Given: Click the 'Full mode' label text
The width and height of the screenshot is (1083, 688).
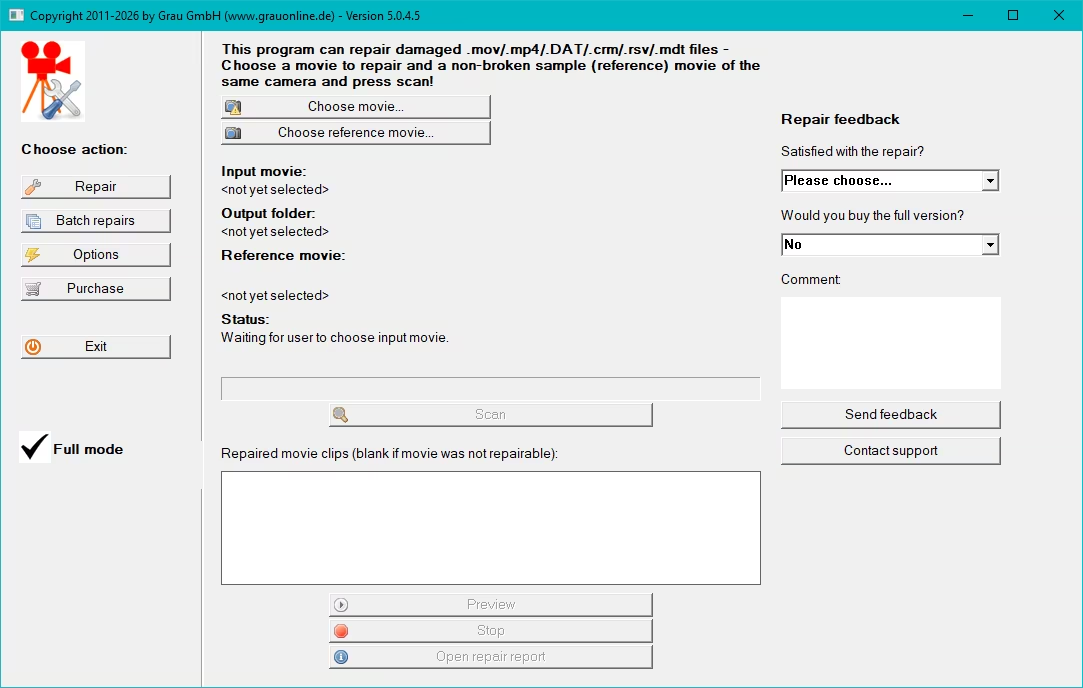Looking at the screenshot, I should click(x=88, y=449).
